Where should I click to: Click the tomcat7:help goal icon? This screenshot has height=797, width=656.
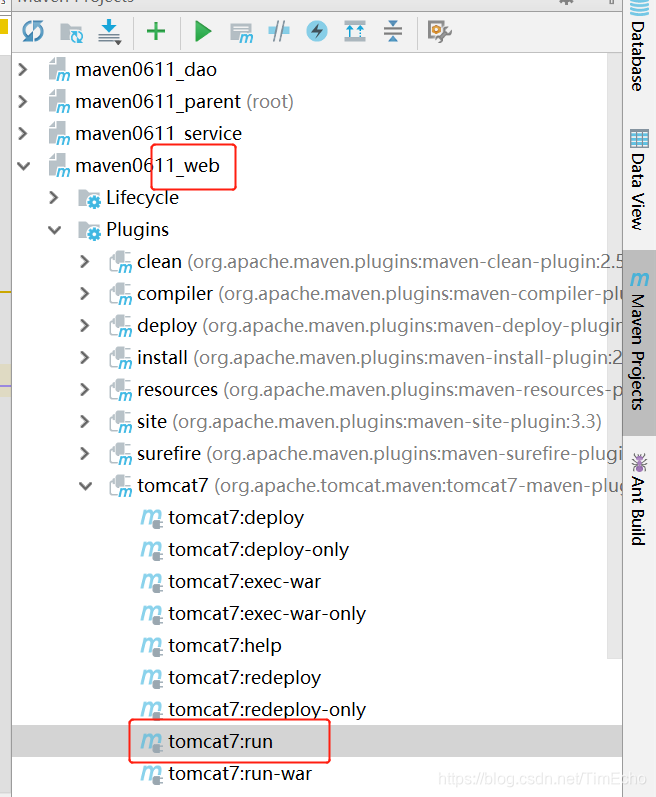coord(151,647)
